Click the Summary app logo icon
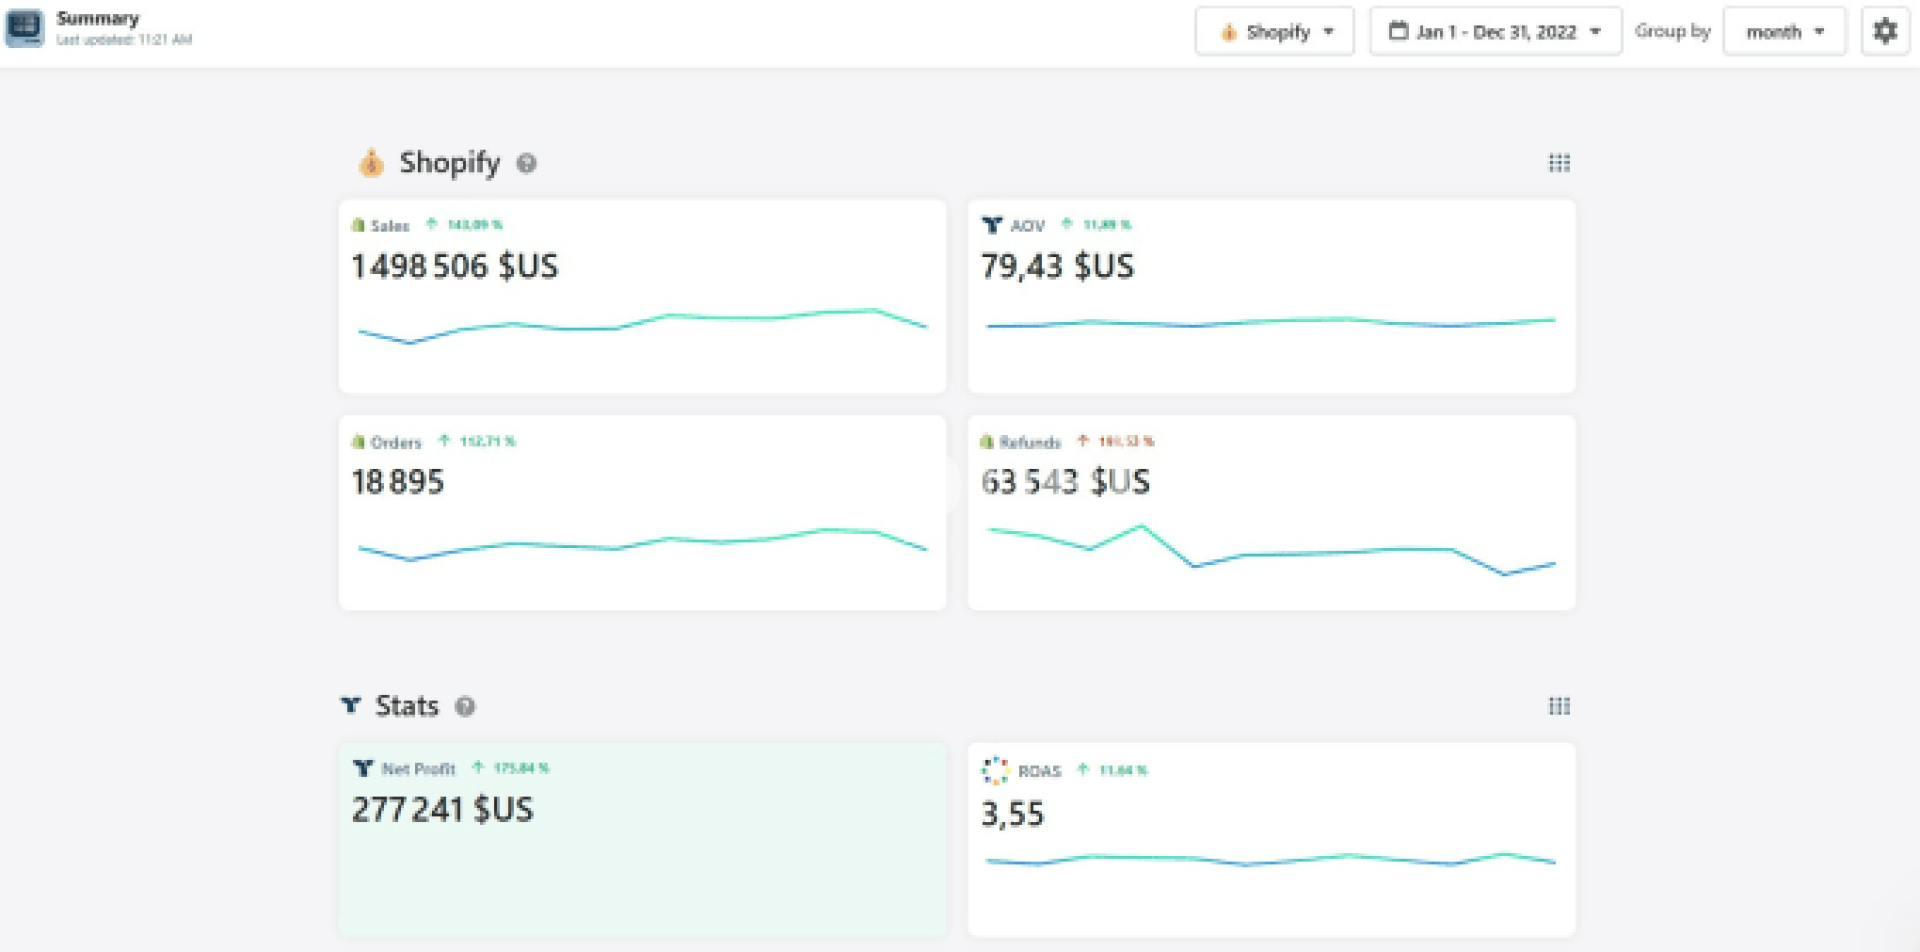 tap(25, 28)
